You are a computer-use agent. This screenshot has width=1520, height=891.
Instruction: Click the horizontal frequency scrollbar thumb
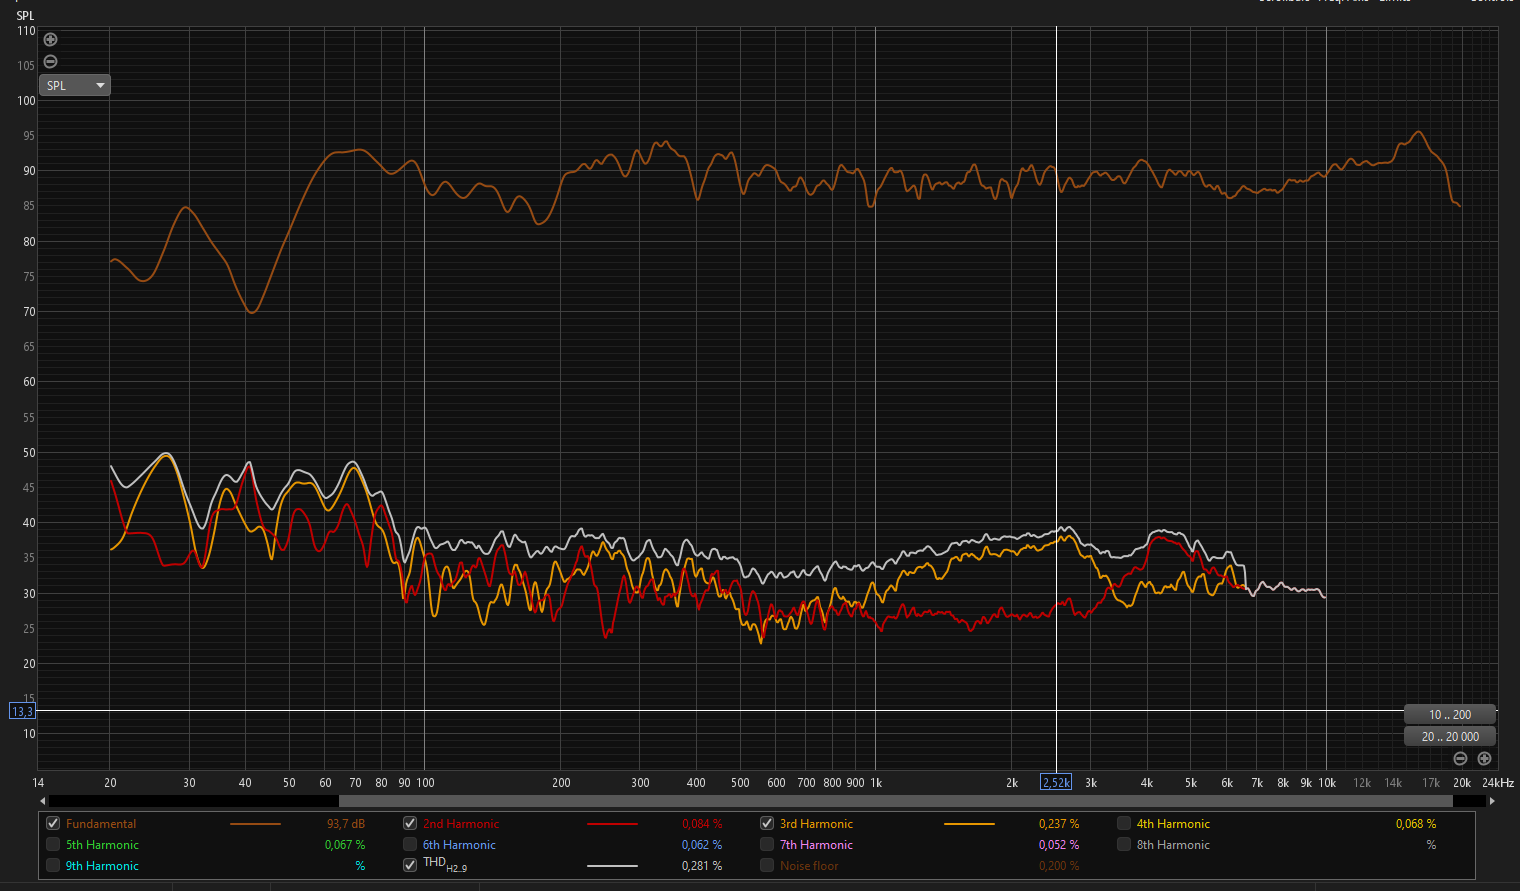click(x=895, y=801)
